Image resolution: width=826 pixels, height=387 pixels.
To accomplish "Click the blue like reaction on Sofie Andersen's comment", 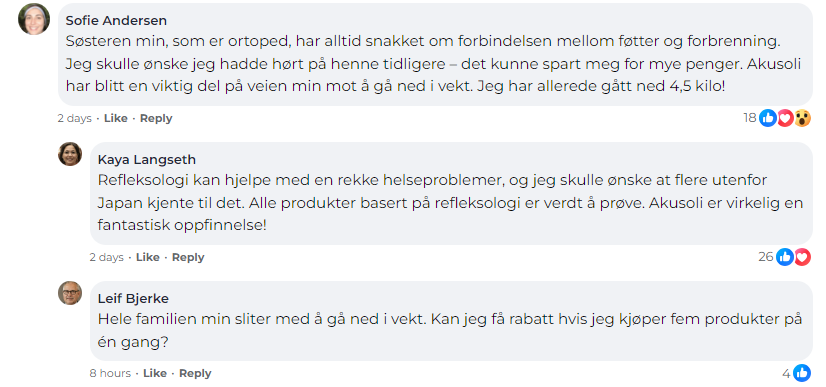I will pyautogui.click(x=768, y=118).
